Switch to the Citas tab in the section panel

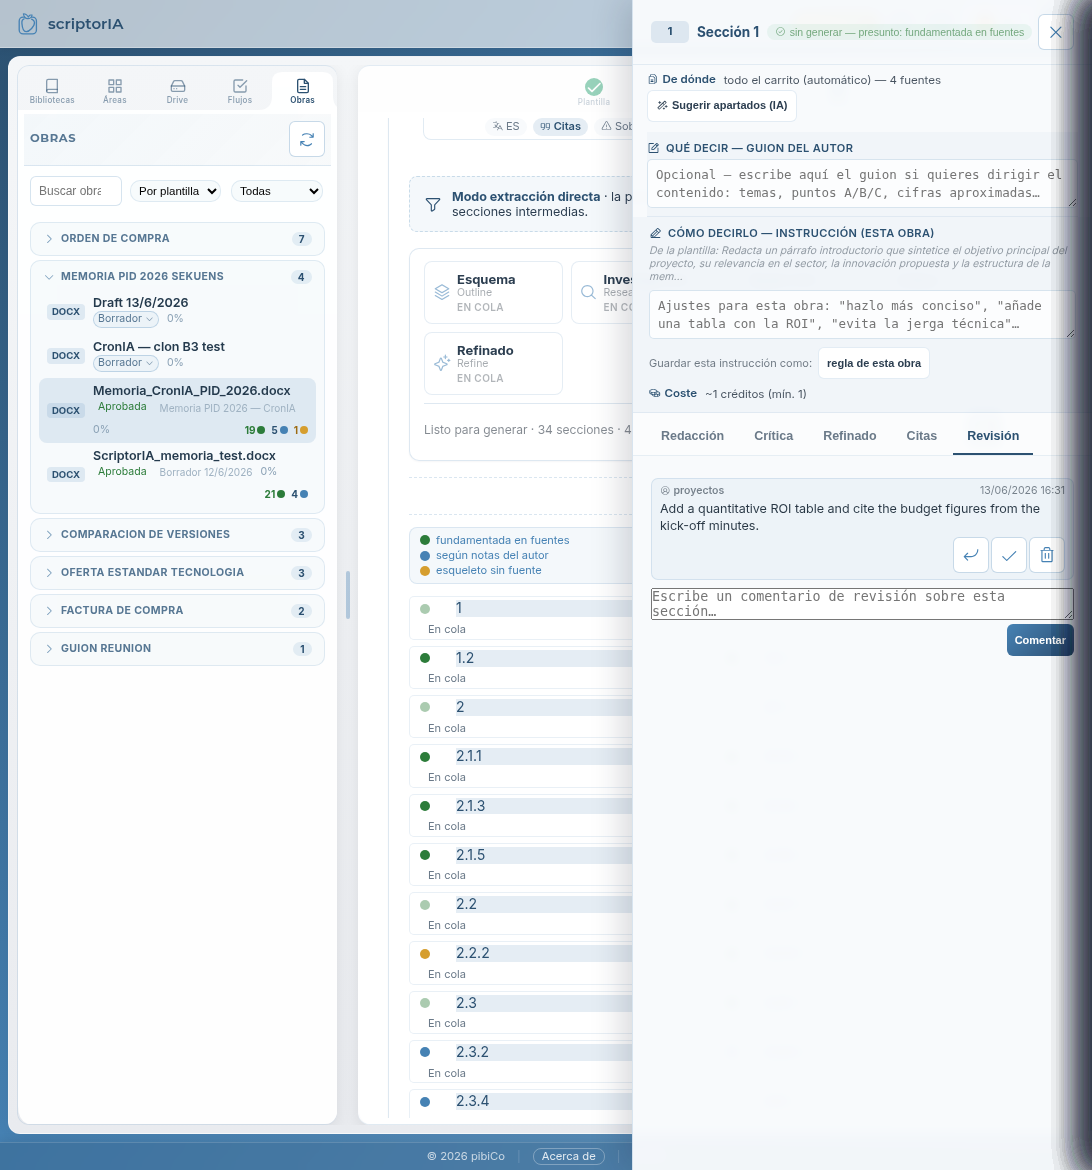click(921, 436)
